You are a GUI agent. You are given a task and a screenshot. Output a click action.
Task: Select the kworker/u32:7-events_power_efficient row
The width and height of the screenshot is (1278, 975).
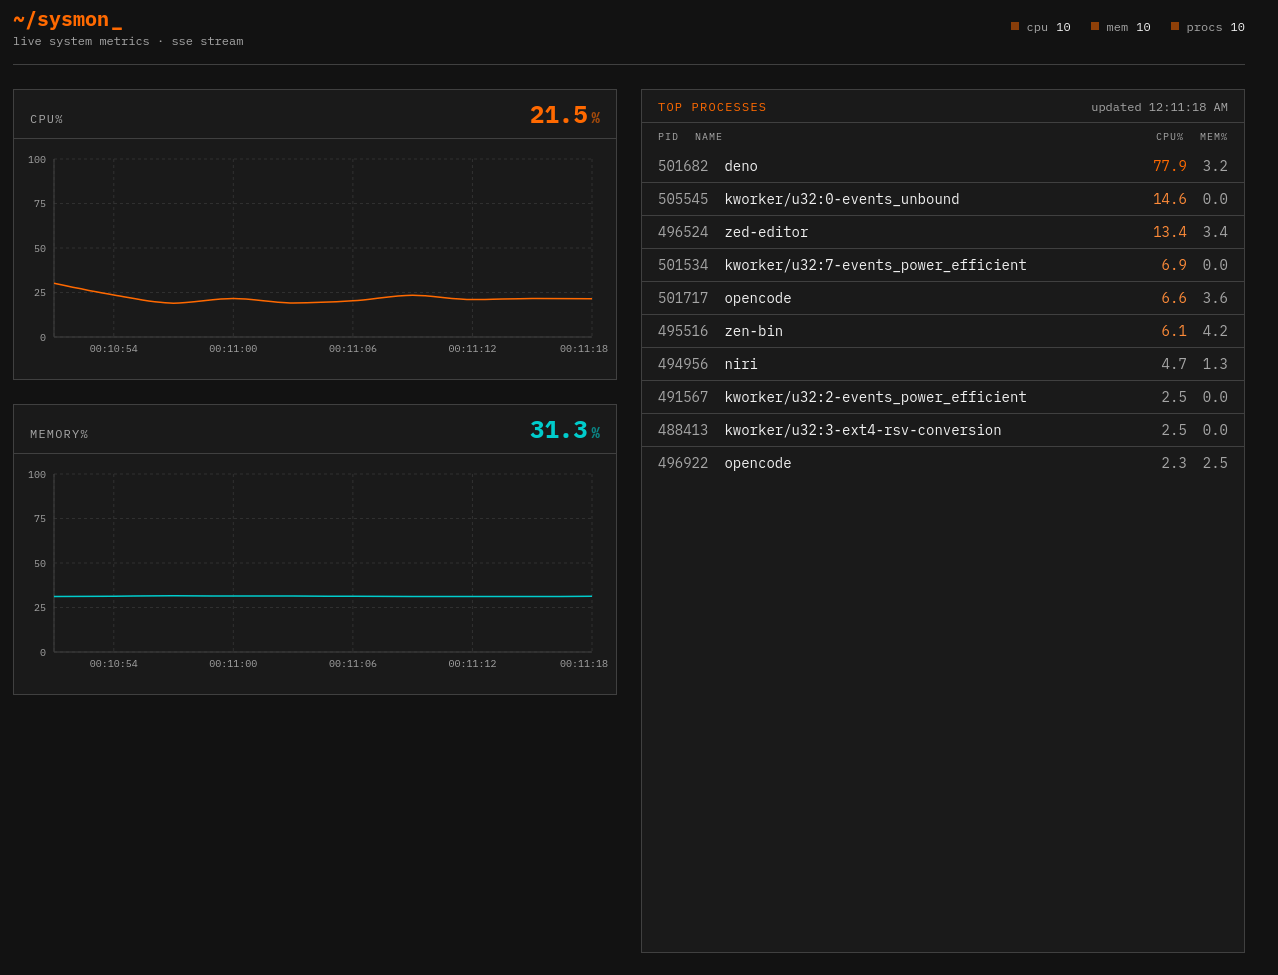pyautogui.click(x=943, y=265)
